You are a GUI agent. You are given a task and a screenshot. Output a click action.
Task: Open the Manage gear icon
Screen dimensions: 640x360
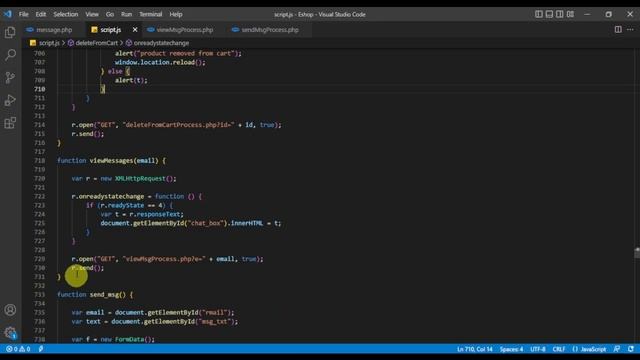pyautogui.click(x=10, y=333)
